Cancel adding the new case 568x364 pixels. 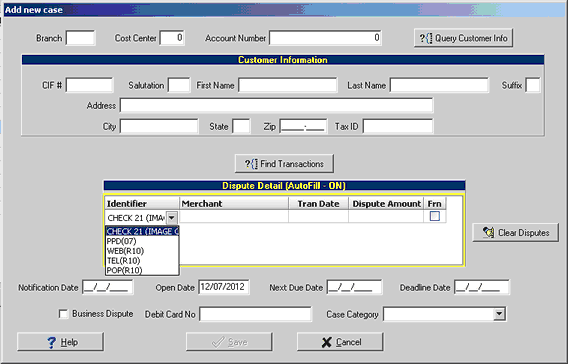[x=340, y=342]
